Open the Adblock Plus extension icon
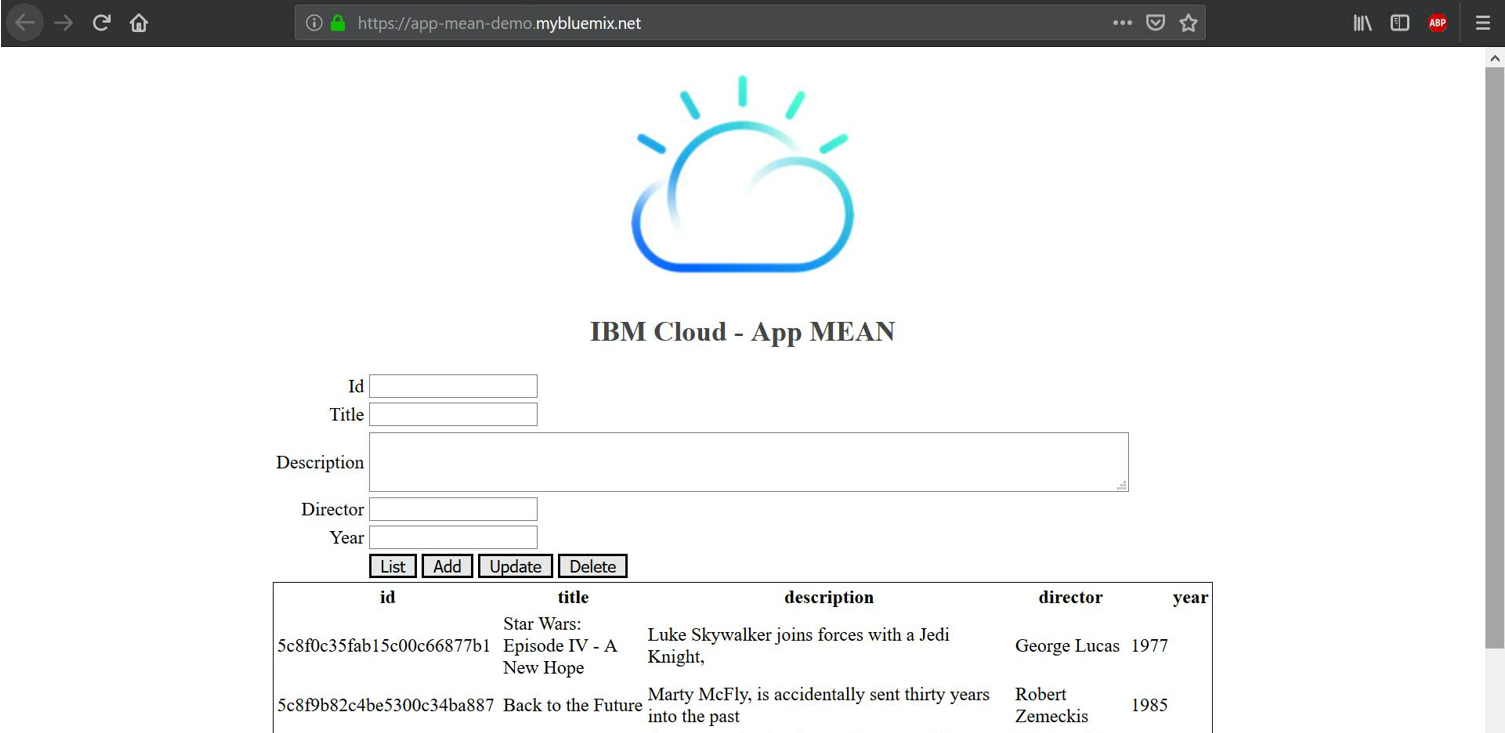Screen dimensions: 1505x733 click(x=1437, y=21)
